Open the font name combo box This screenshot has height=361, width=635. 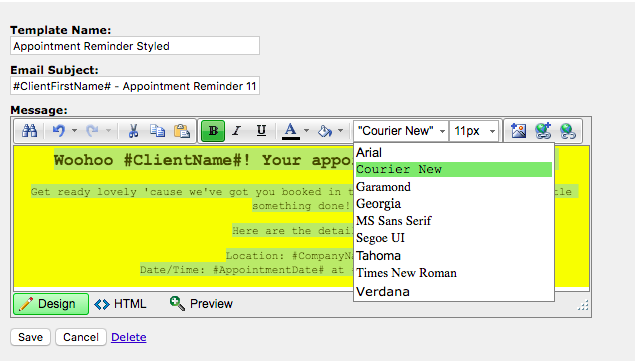coord(401,131)
